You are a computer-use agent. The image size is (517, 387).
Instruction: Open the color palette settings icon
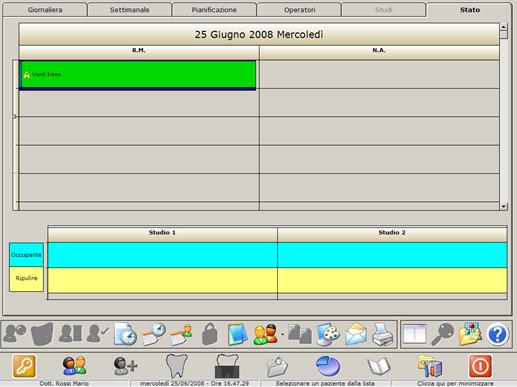pos(328,334)
